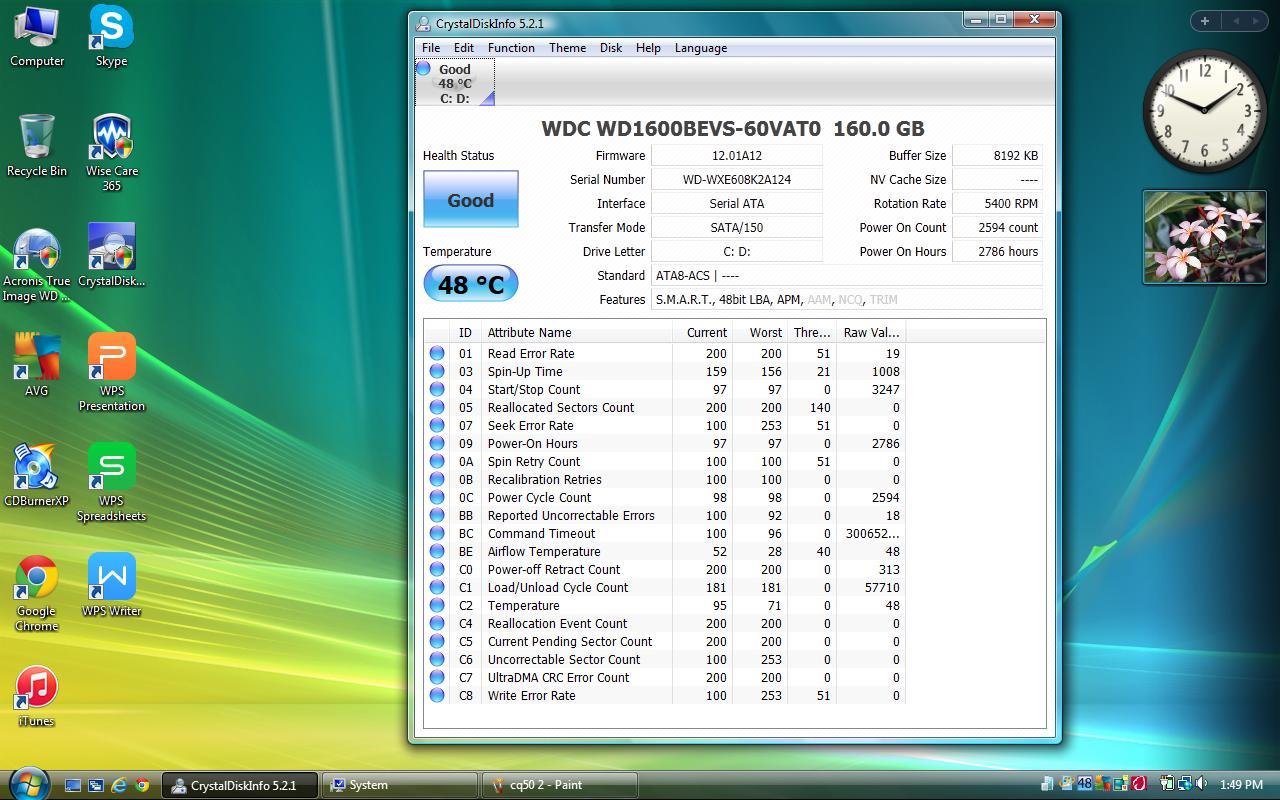Screen dimensions: 1280x800
Task: Click the sidebar add gadget plus button
Action: pos(1205,21)
